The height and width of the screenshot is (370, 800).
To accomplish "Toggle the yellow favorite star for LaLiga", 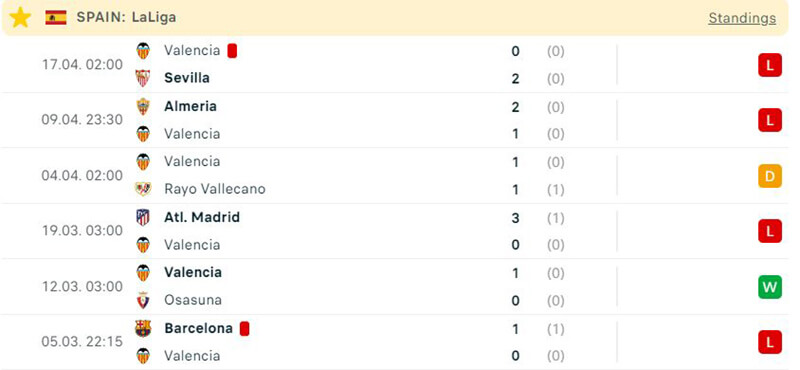I will [20, 18].
